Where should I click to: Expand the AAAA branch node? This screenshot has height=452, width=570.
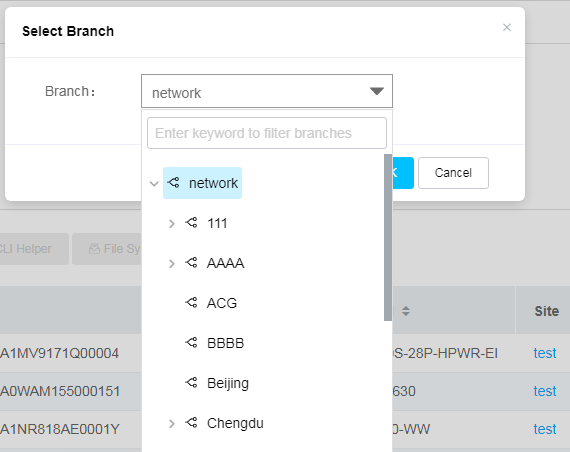[x=172, y=263]
